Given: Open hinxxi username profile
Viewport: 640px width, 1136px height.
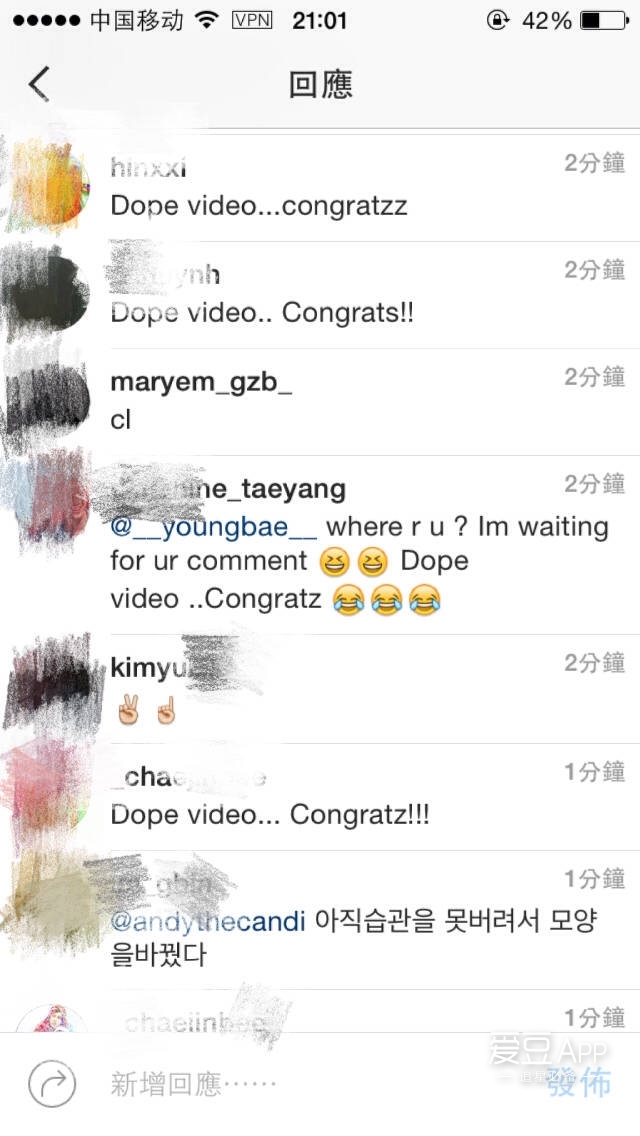Looking at the screenshot, I should click(148, 168).
